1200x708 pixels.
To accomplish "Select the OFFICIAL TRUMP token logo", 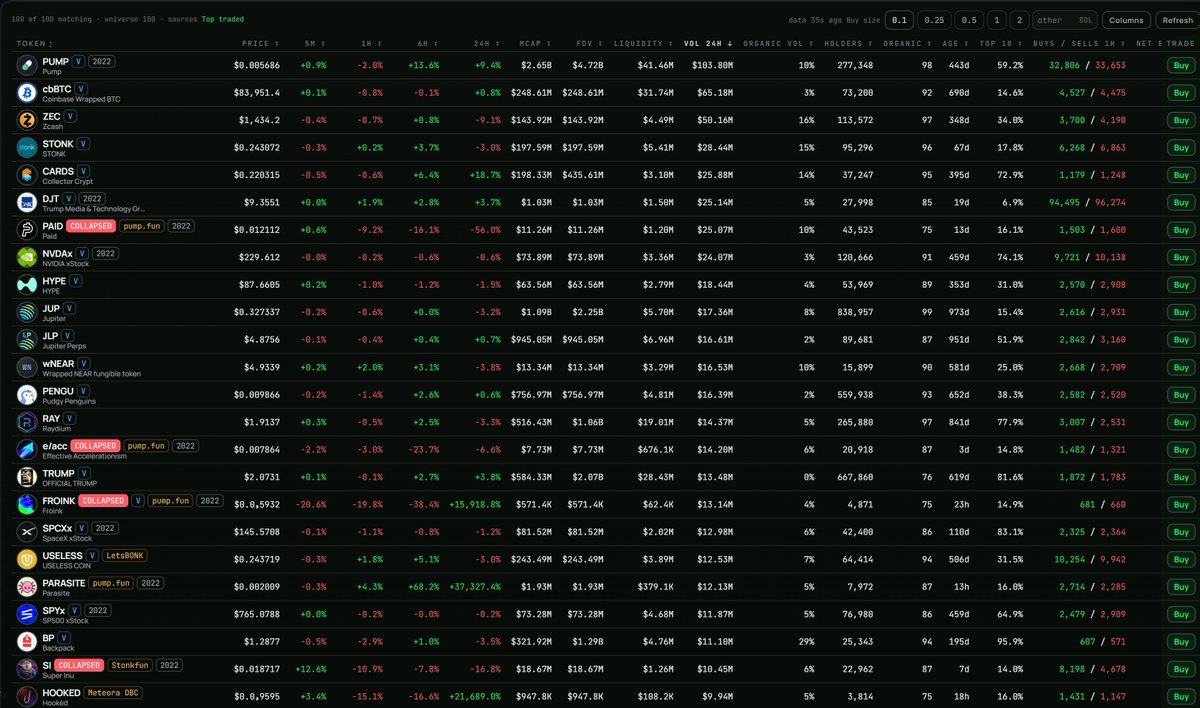I will click(x=27, y=477).
